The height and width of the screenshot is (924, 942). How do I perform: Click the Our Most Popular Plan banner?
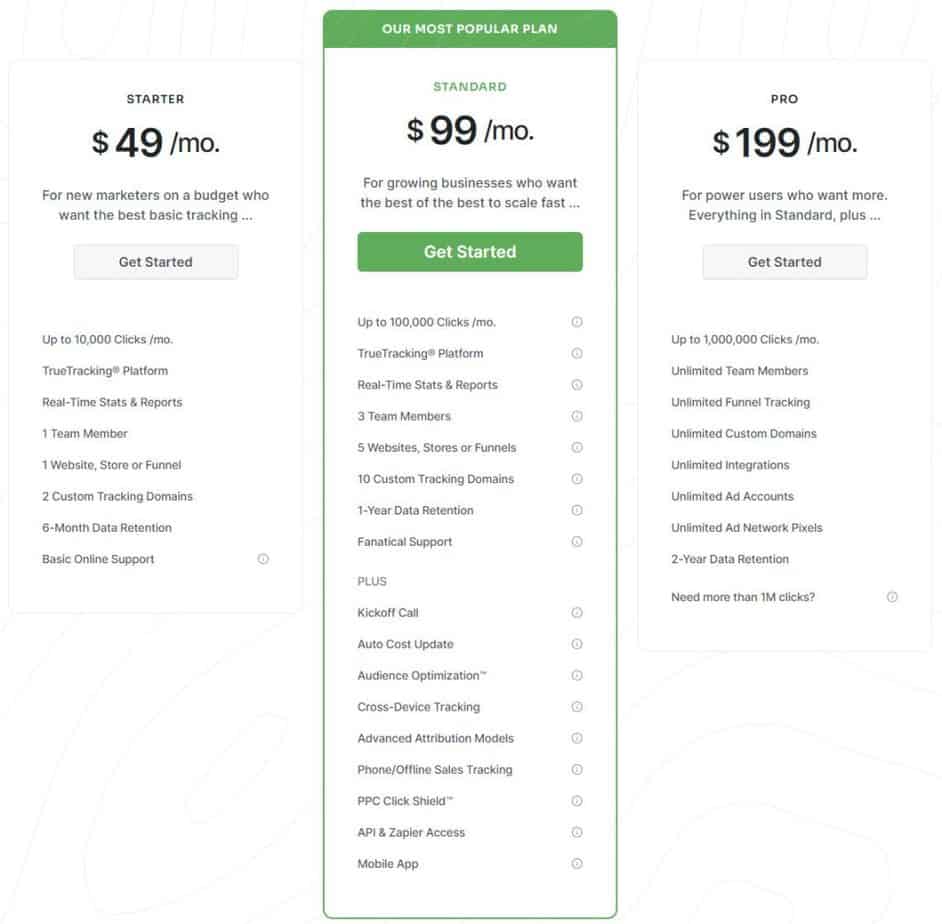pos(470,29)
